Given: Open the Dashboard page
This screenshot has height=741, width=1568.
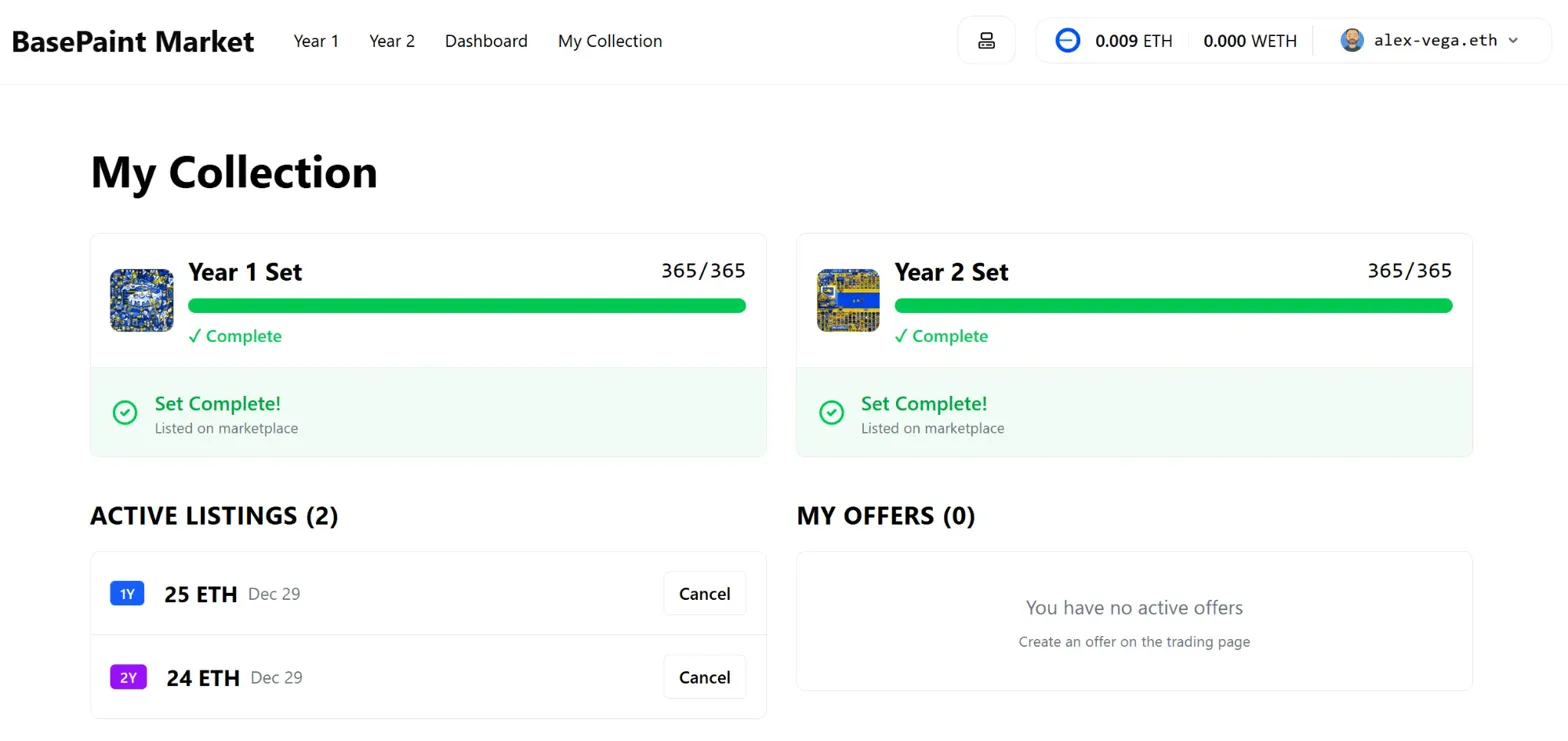Looking at the screenshot, I should 486,41.
